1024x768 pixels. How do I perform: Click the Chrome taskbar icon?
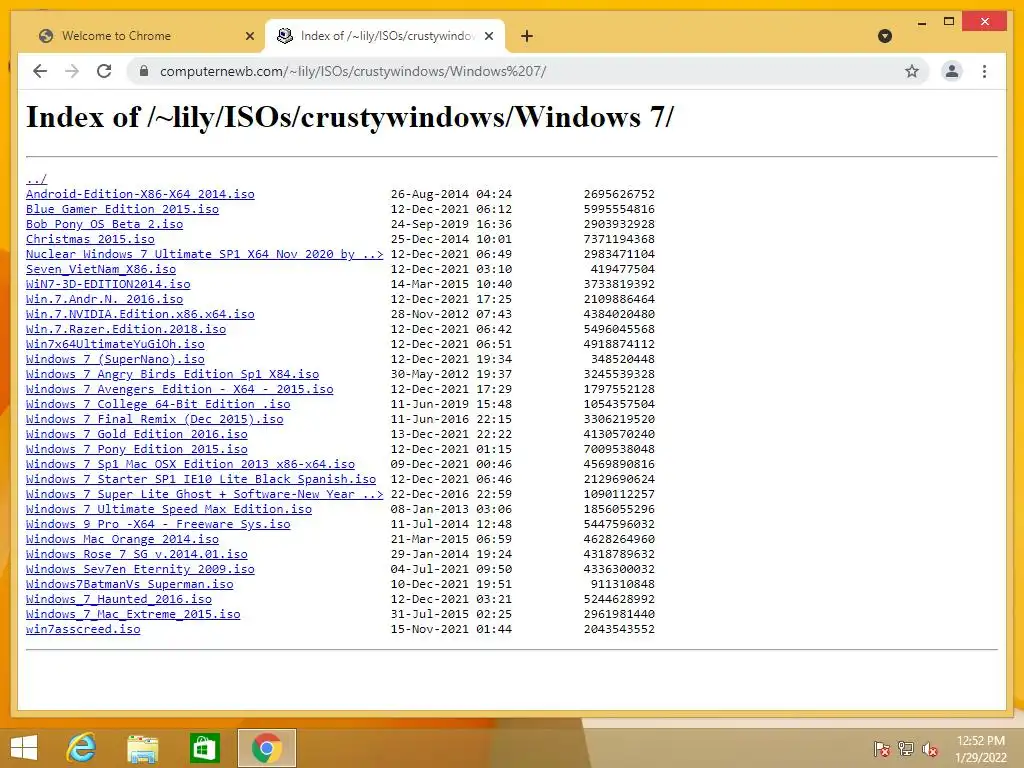click(x=266, y=748)
